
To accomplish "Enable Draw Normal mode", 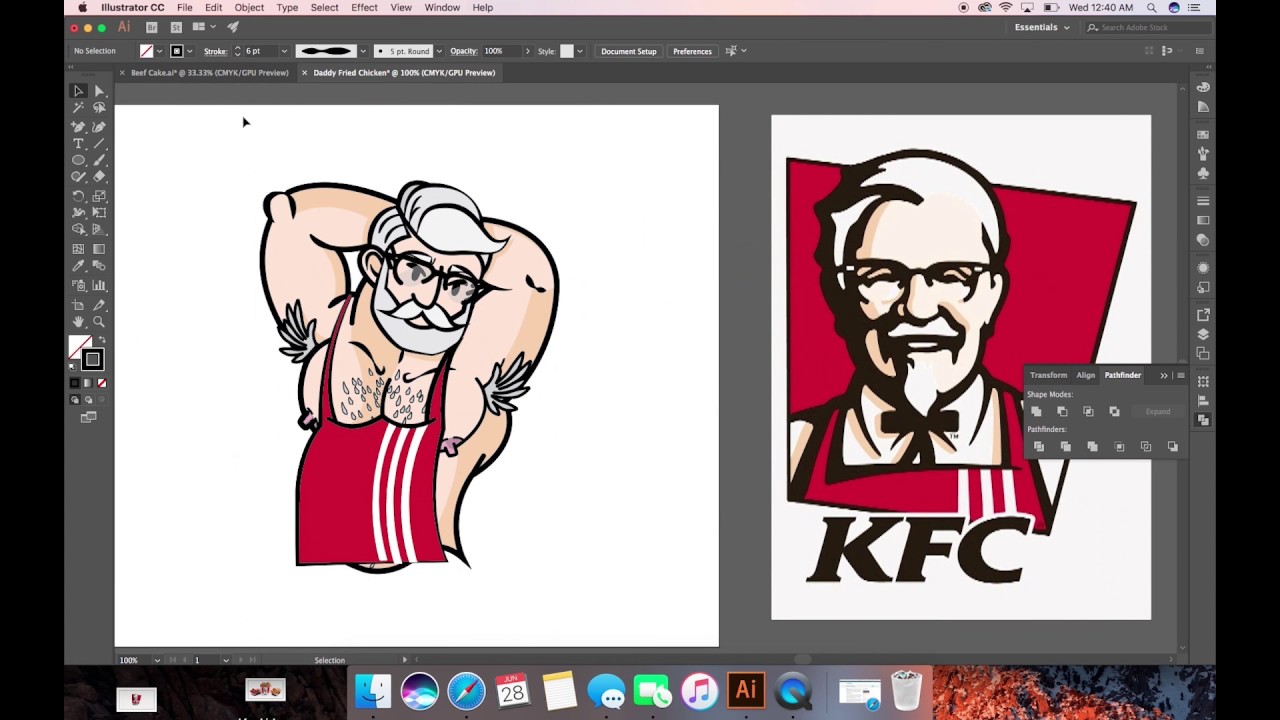I will [74, 400].
